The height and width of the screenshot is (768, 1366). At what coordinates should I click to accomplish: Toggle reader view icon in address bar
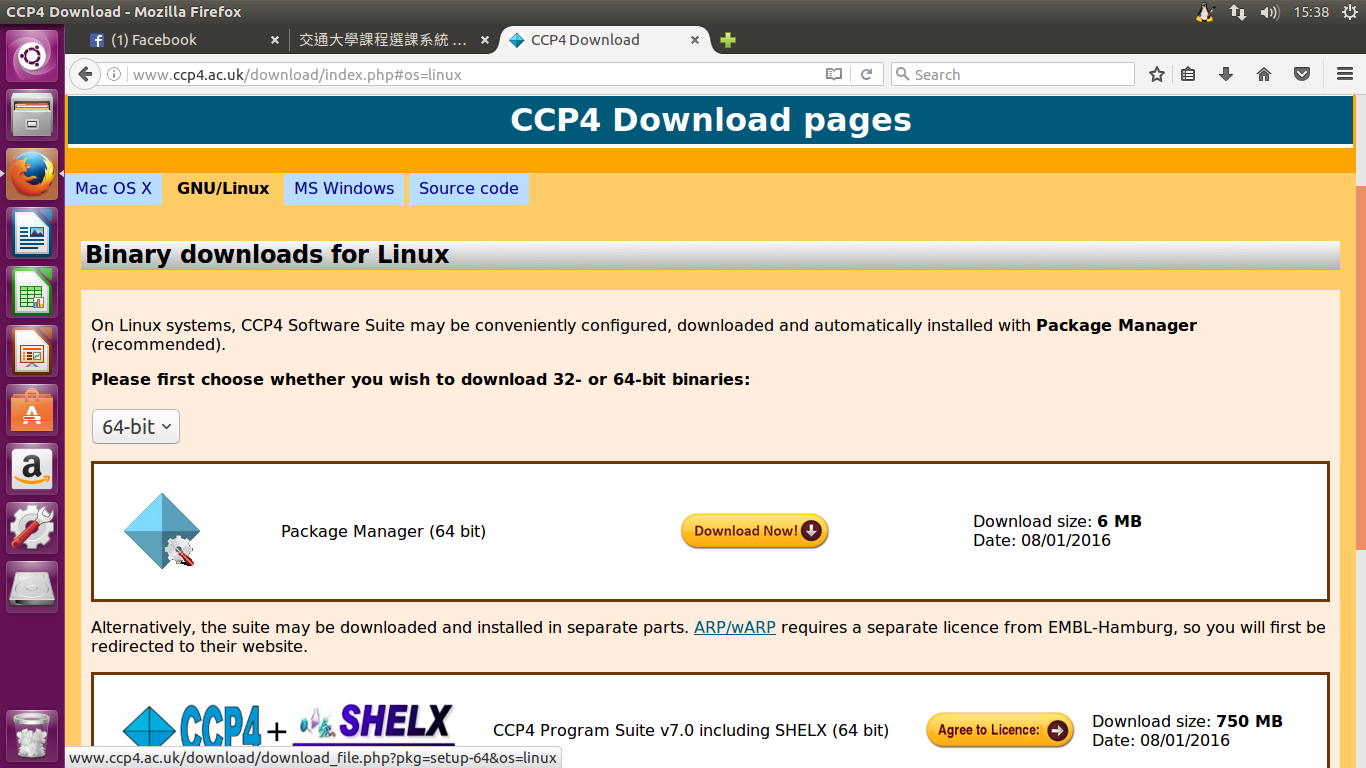click(834, 74)
